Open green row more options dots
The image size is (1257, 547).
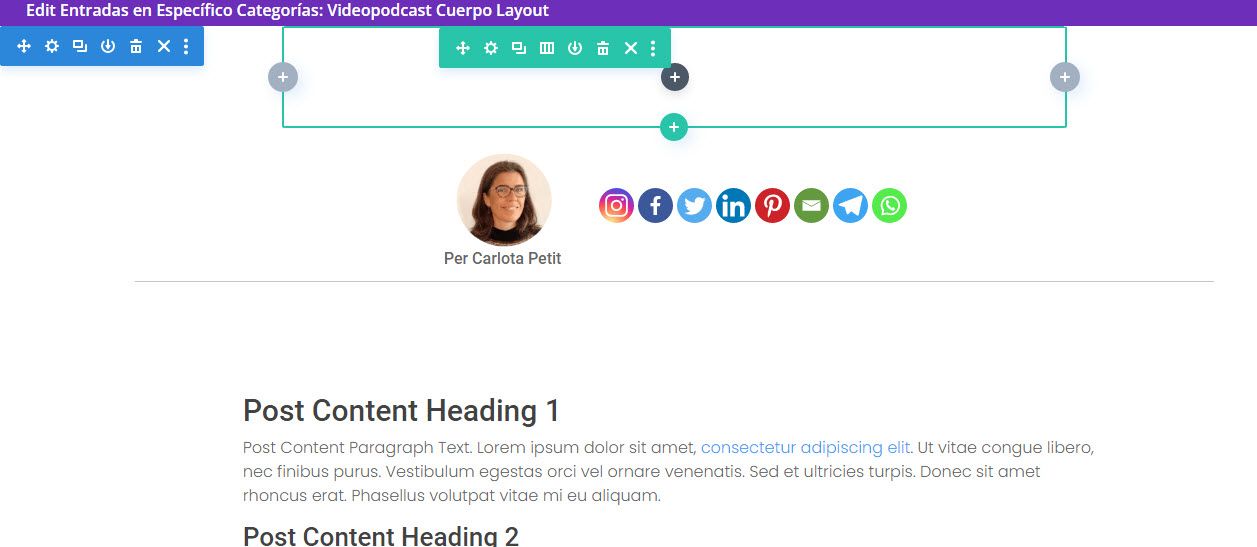pyautogui.click(x=653, y=48)
